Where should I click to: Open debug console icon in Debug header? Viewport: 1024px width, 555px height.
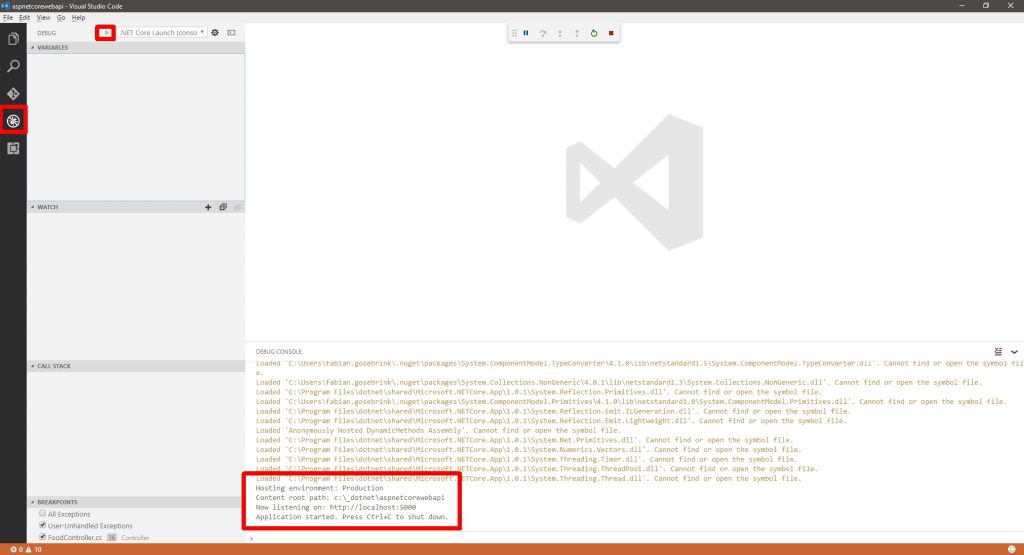point(232,33)
